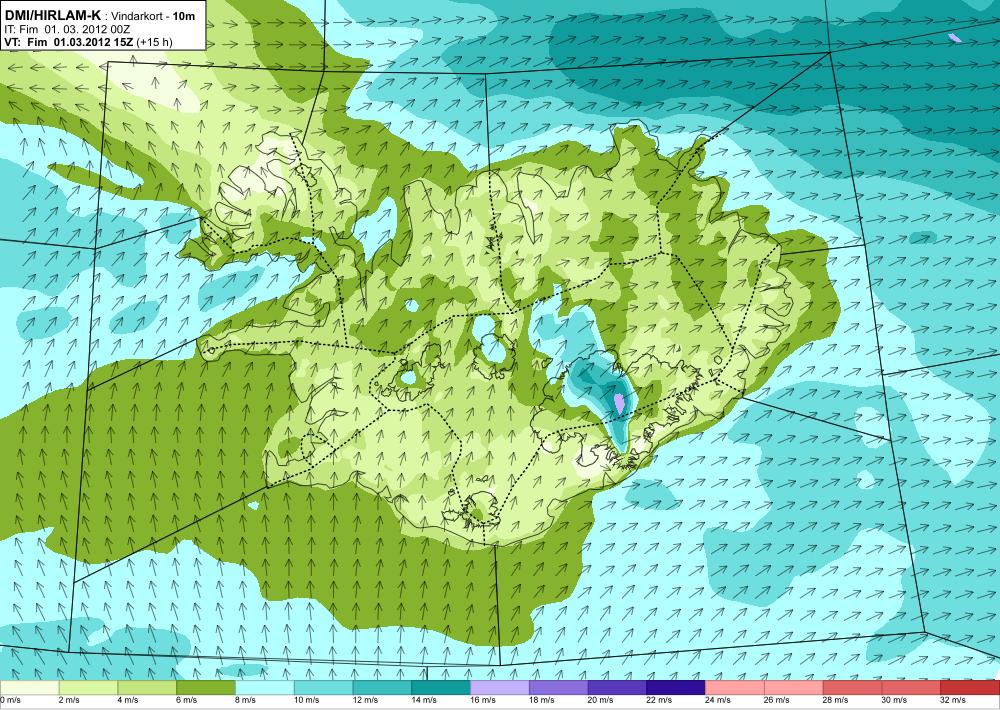Click the "14 m/s" legend label
Viewport: 1000px width, 710px height.
coord(423,700)
